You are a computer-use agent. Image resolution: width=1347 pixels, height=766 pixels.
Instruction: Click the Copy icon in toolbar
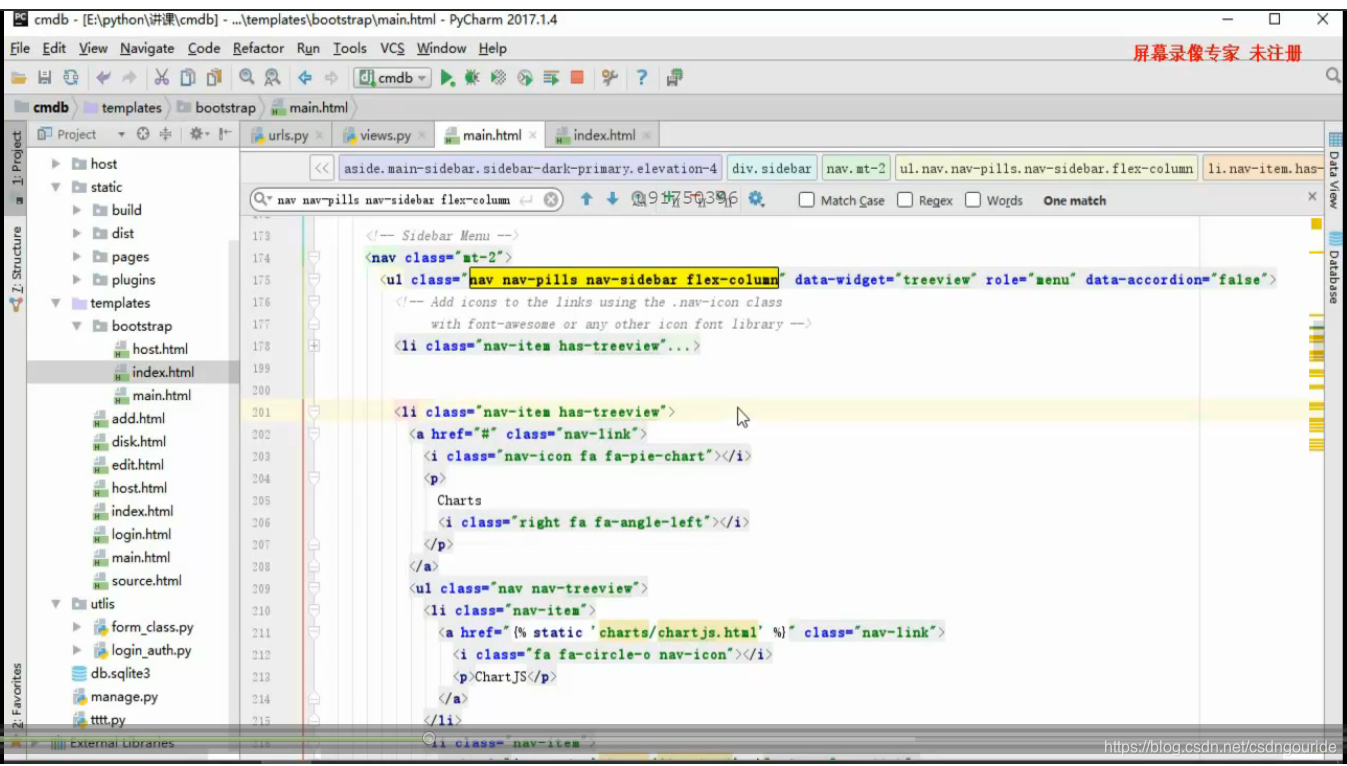(x=187, y=78)
